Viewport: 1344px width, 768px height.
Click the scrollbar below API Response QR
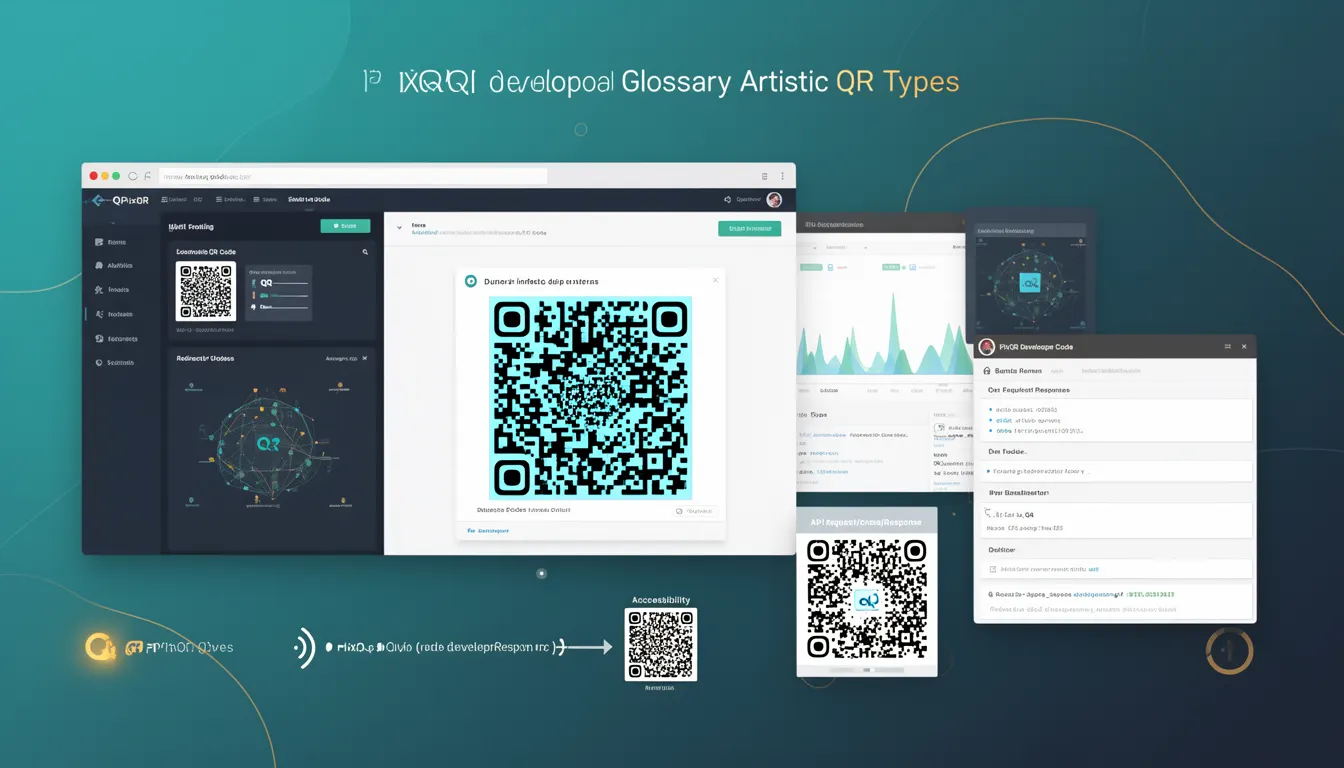point(867,670)
